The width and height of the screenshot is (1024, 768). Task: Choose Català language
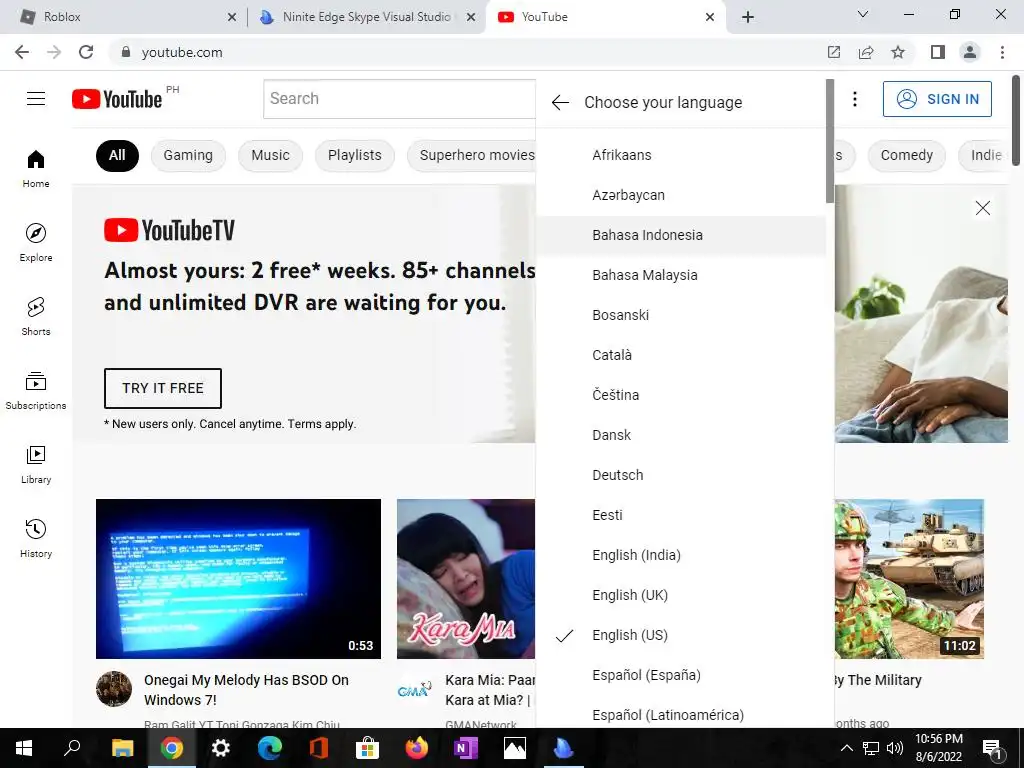tap(680, 355)
